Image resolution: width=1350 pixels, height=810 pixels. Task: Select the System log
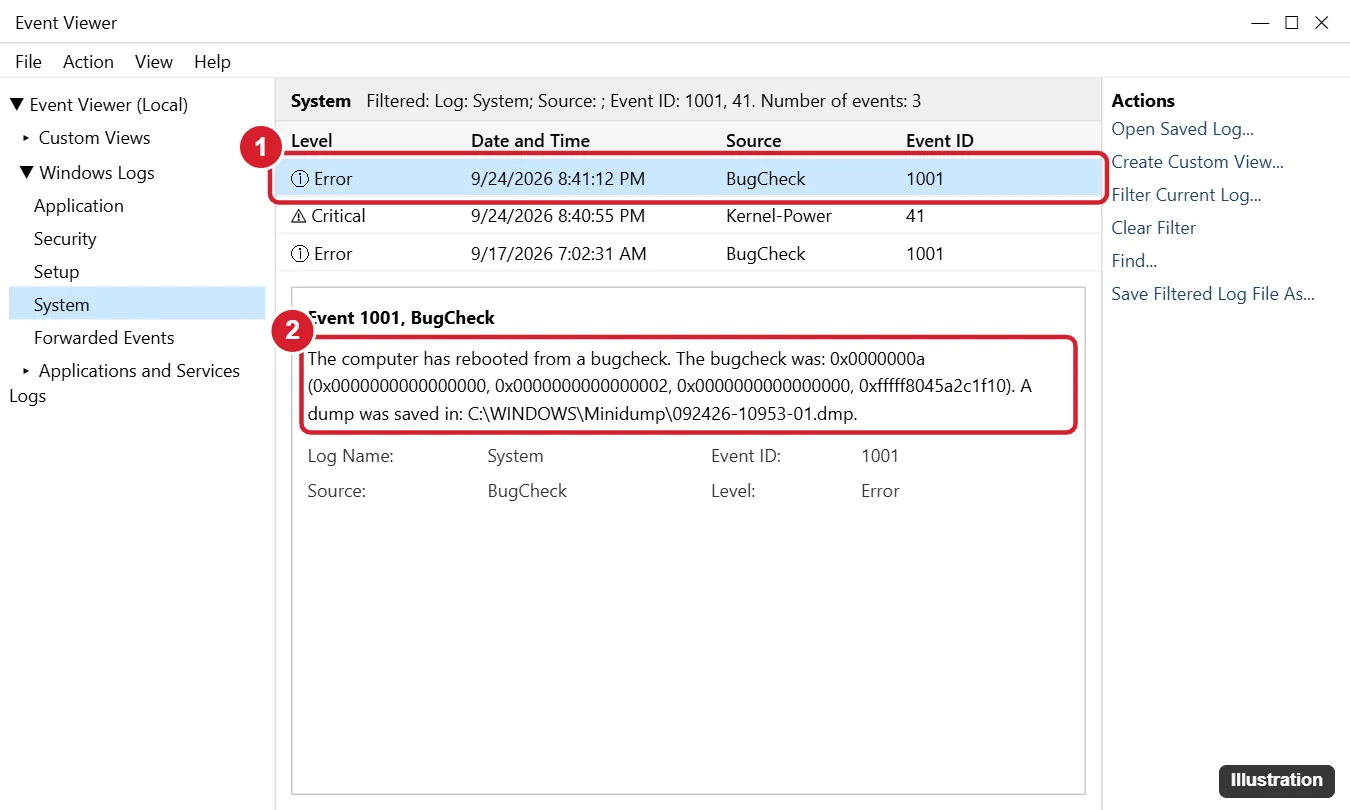tap(137, 304)
